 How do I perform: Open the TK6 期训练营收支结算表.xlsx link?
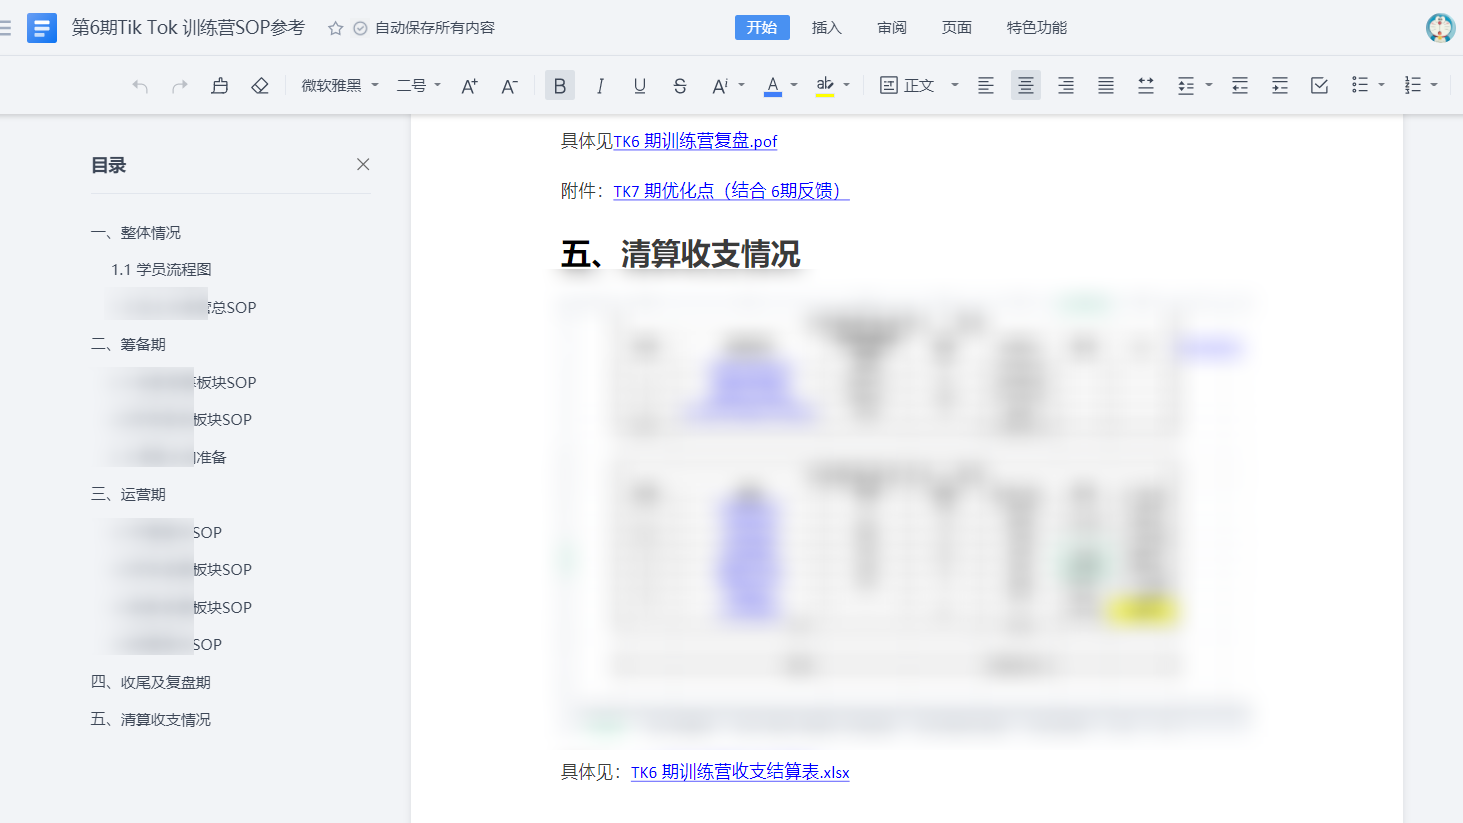point(740,772)
